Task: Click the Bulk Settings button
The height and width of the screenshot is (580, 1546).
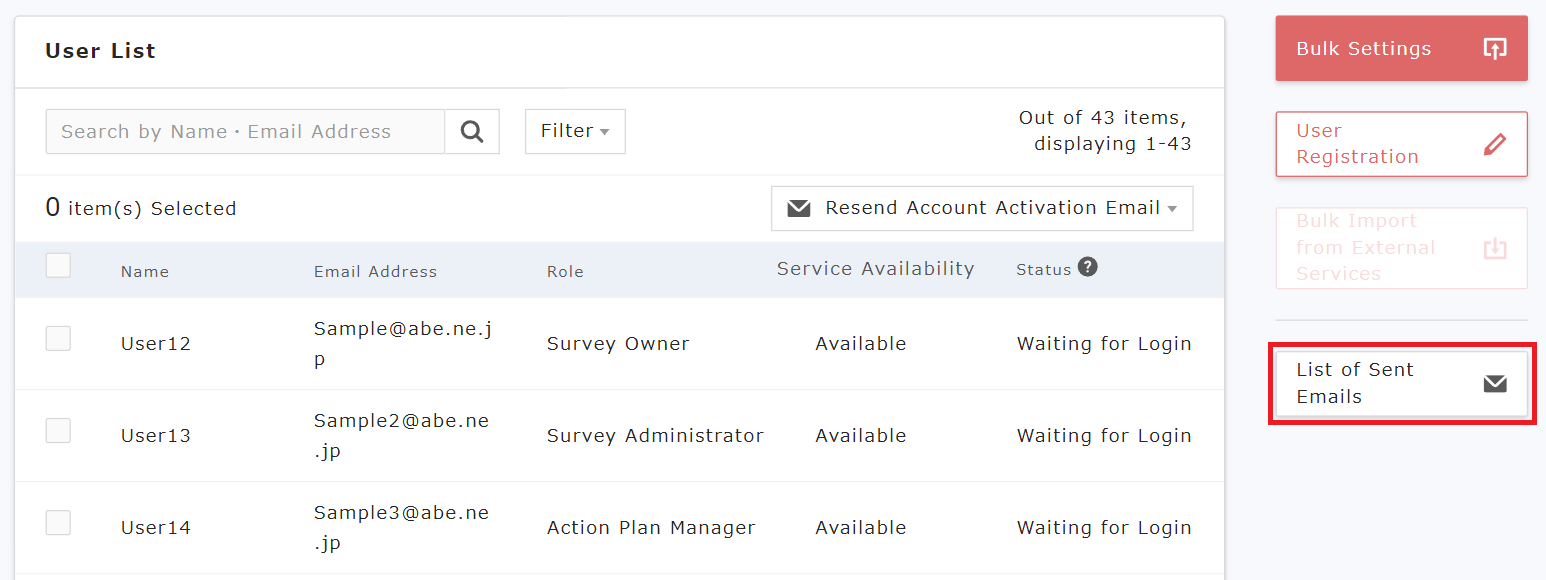Action: 1400,49
